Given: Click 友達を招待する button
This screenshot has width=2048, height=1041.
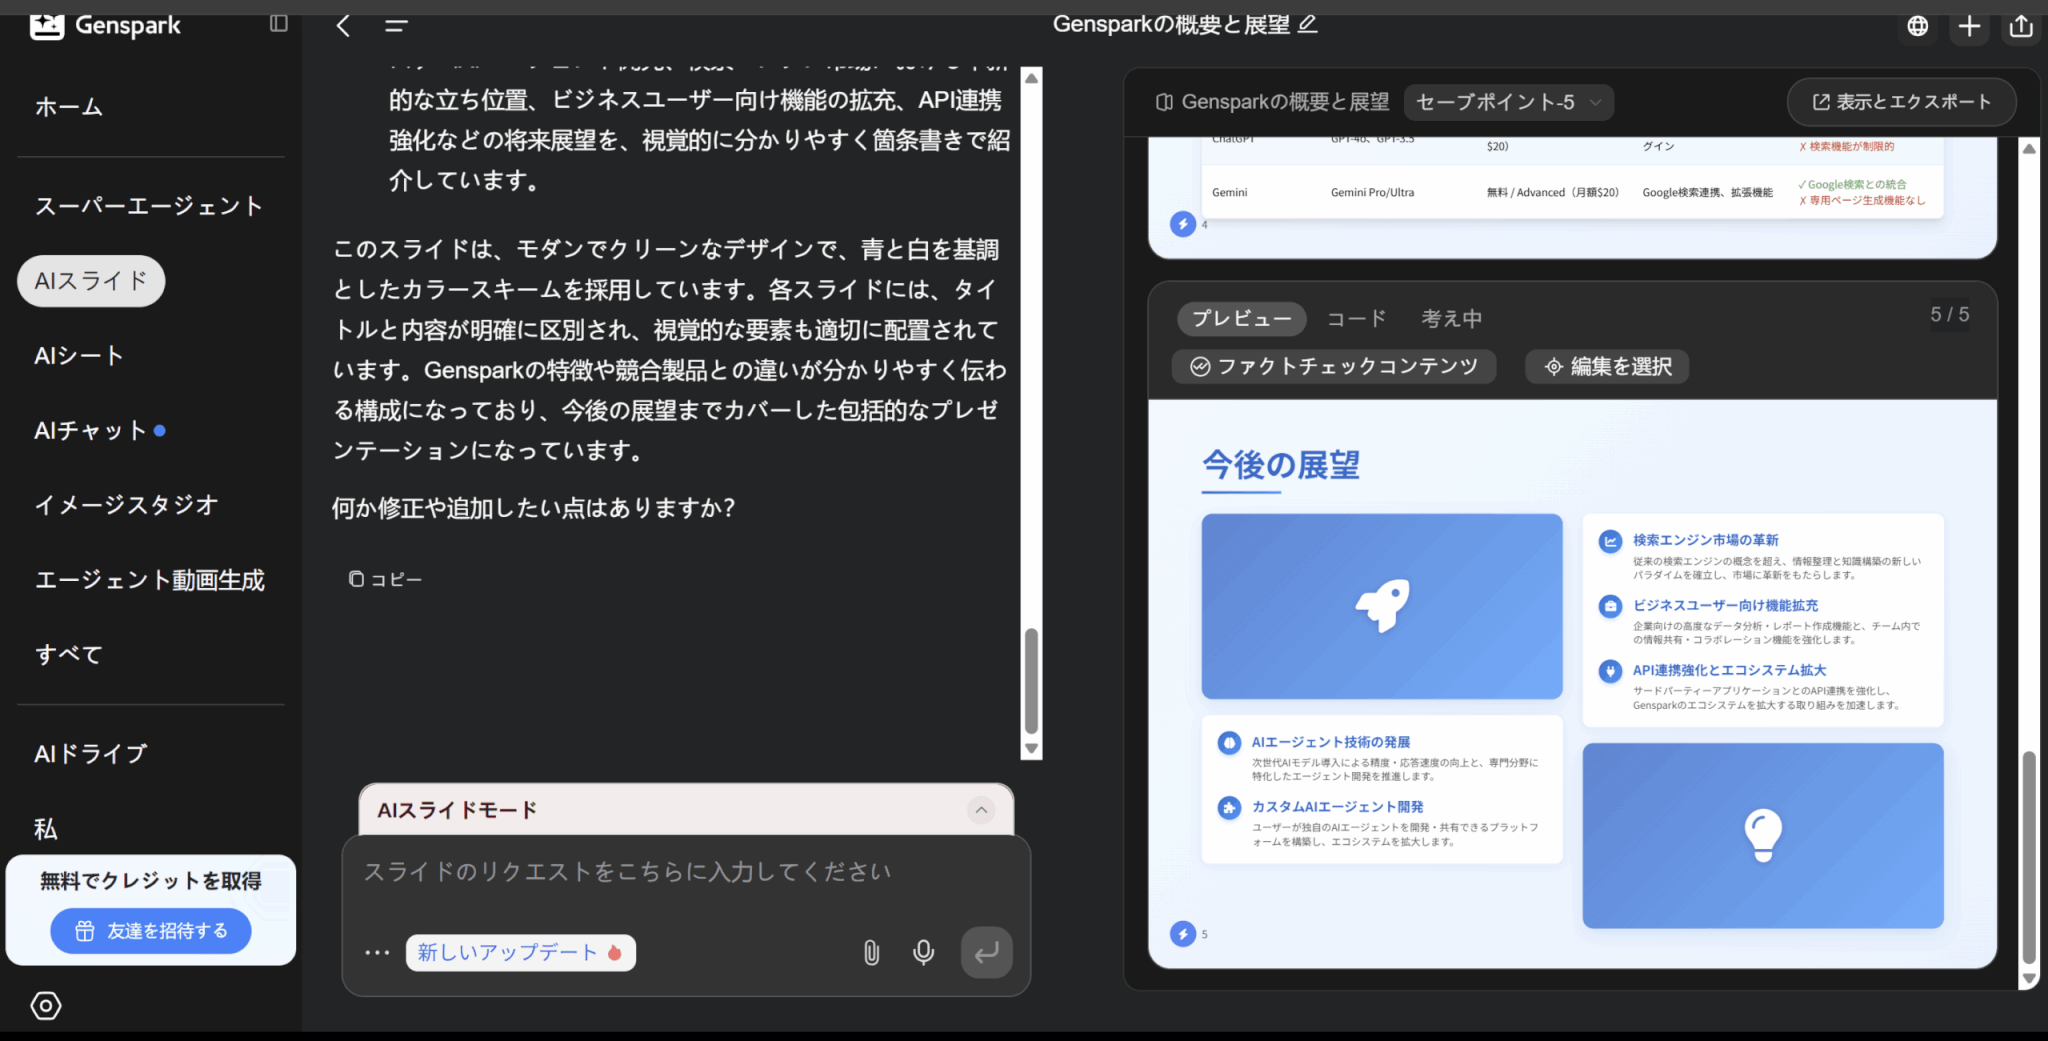Looking at the screenshot, I should pos(151,931).
